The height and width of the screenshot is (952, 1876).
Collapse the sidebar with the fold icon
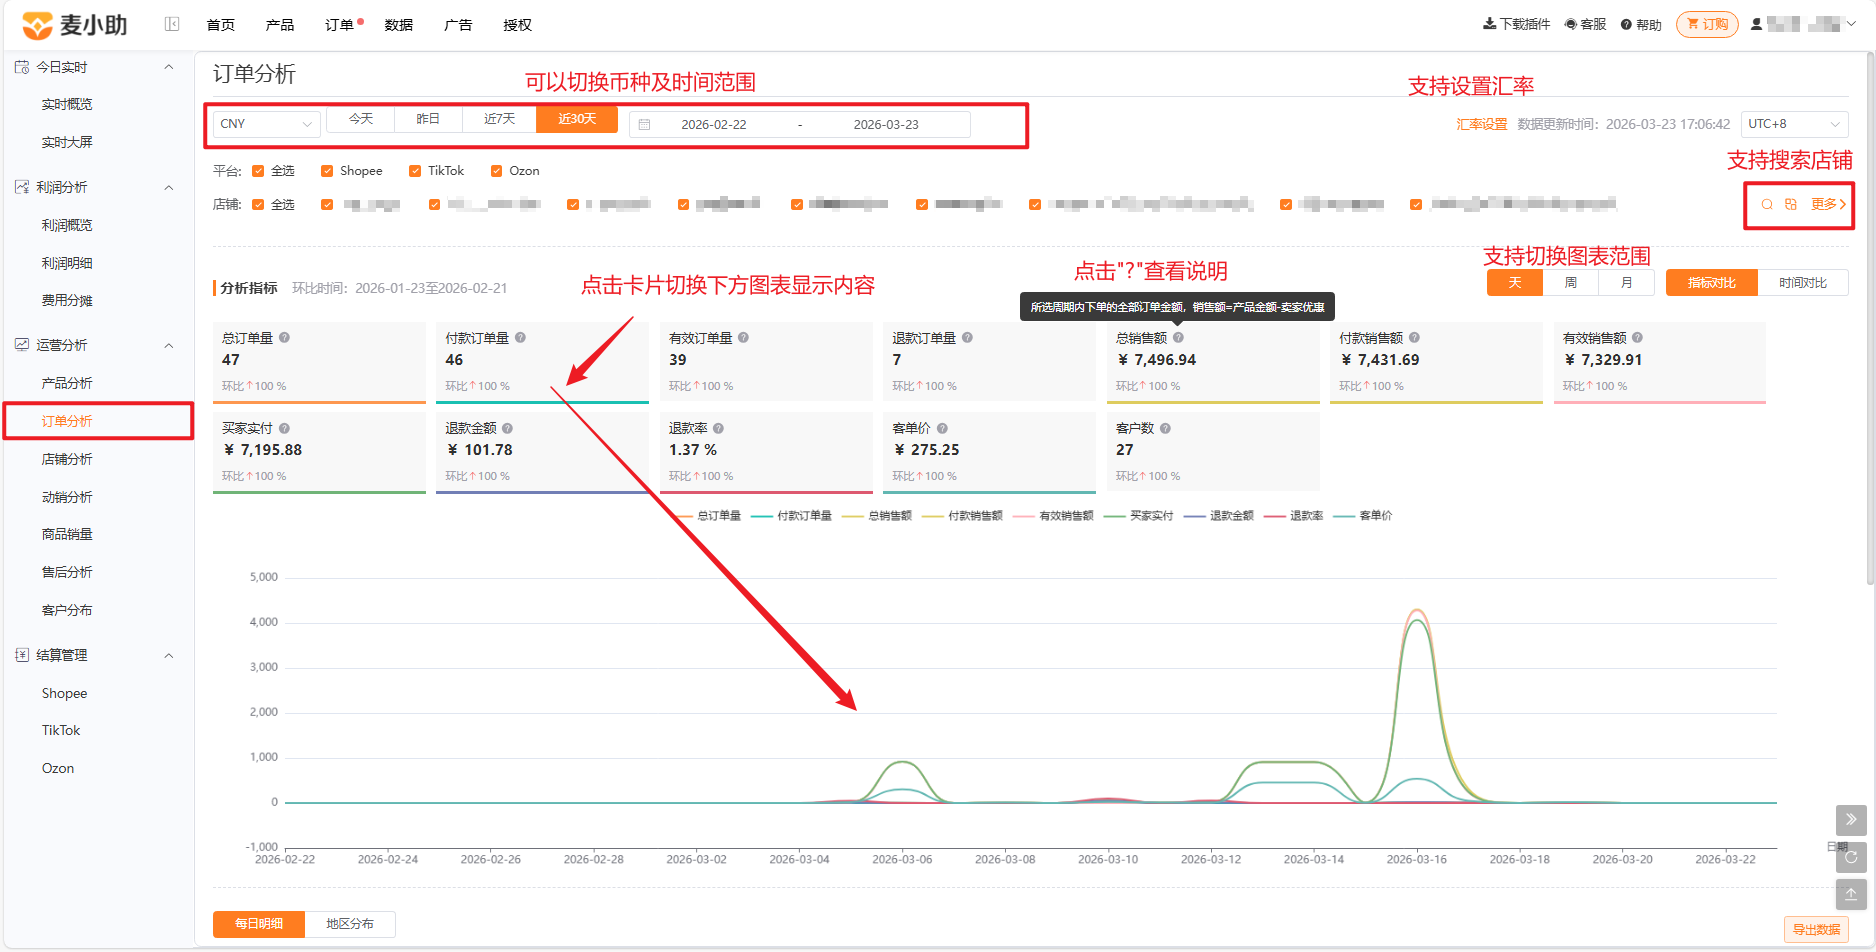coord(172,24)
